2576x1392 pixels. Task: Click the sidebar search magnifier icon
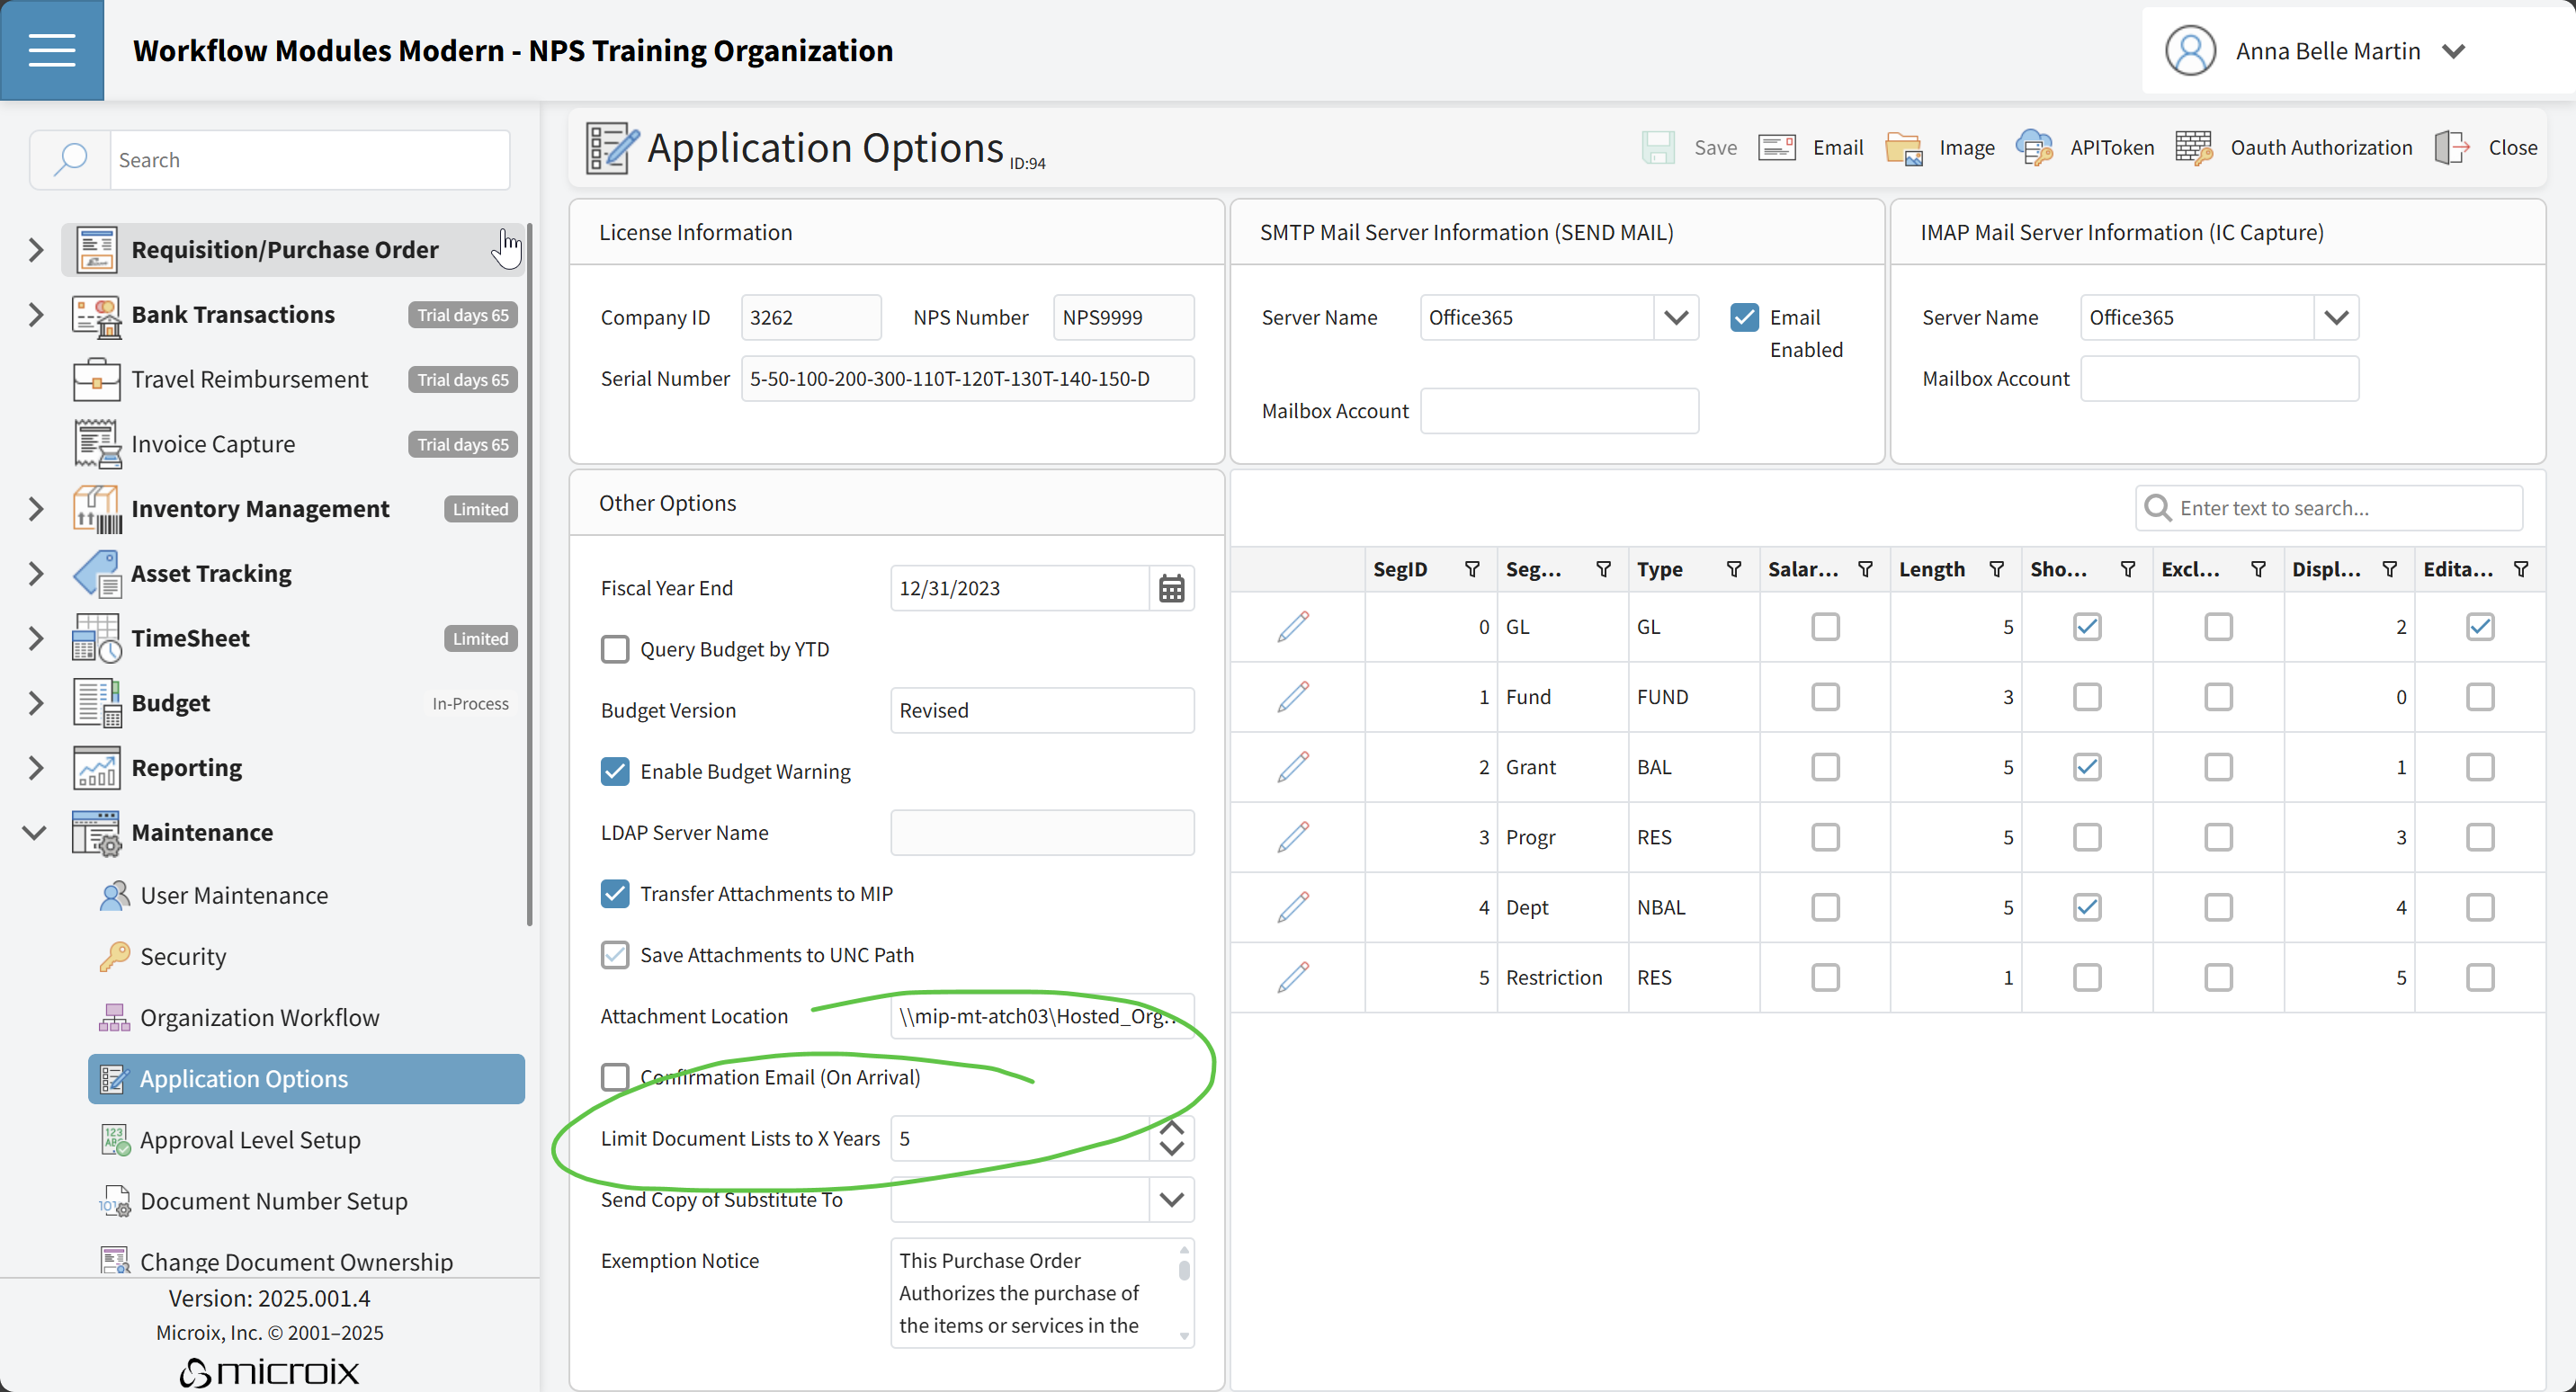pyautogui.click(x=71, y=160)
